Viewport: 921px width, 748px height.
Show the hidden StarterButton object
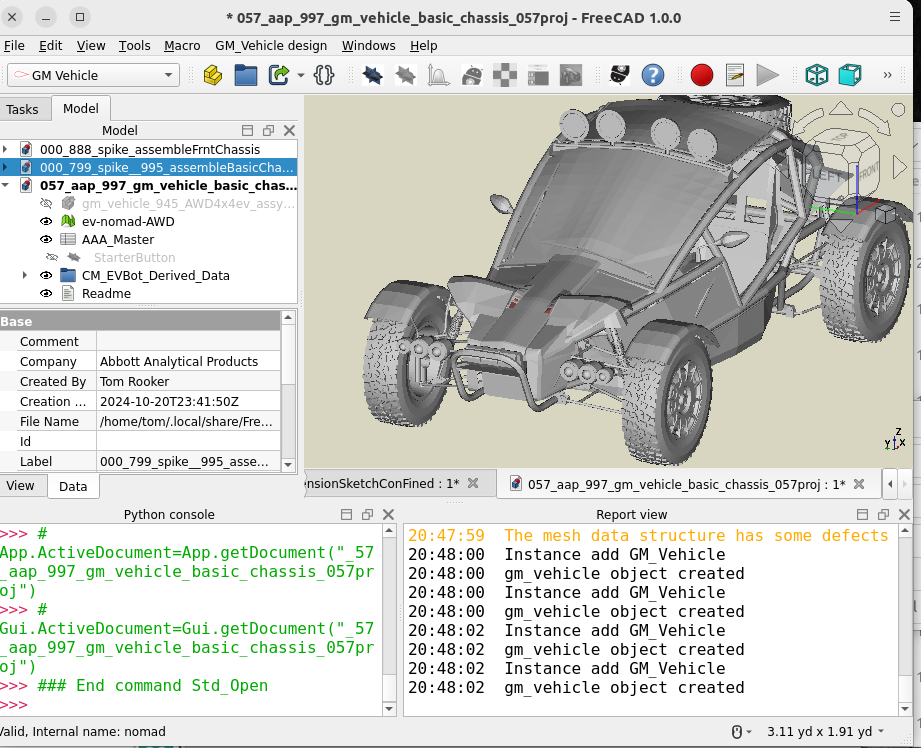(52, 257)
